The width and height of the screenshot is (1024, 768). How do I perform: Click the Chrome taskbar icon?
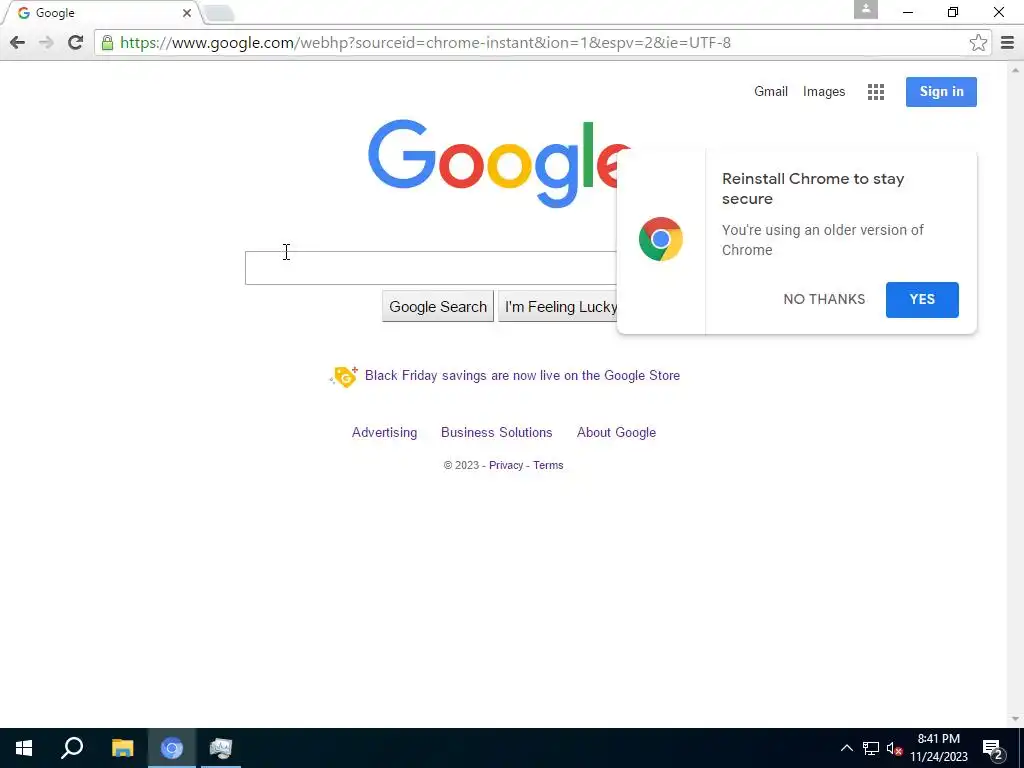172,748
